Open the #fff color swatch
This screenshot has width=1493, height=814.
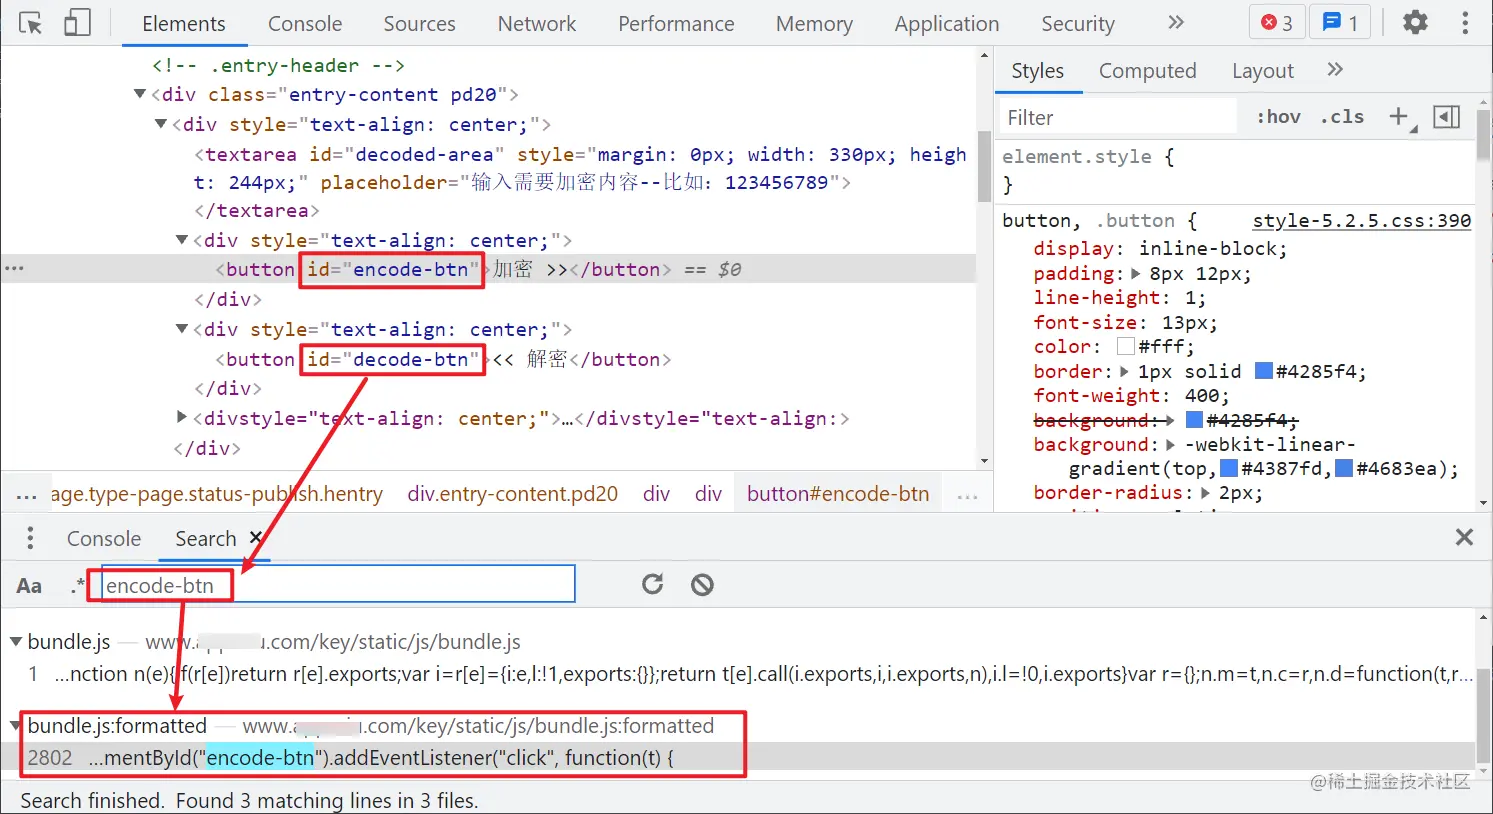(1125, 347)
